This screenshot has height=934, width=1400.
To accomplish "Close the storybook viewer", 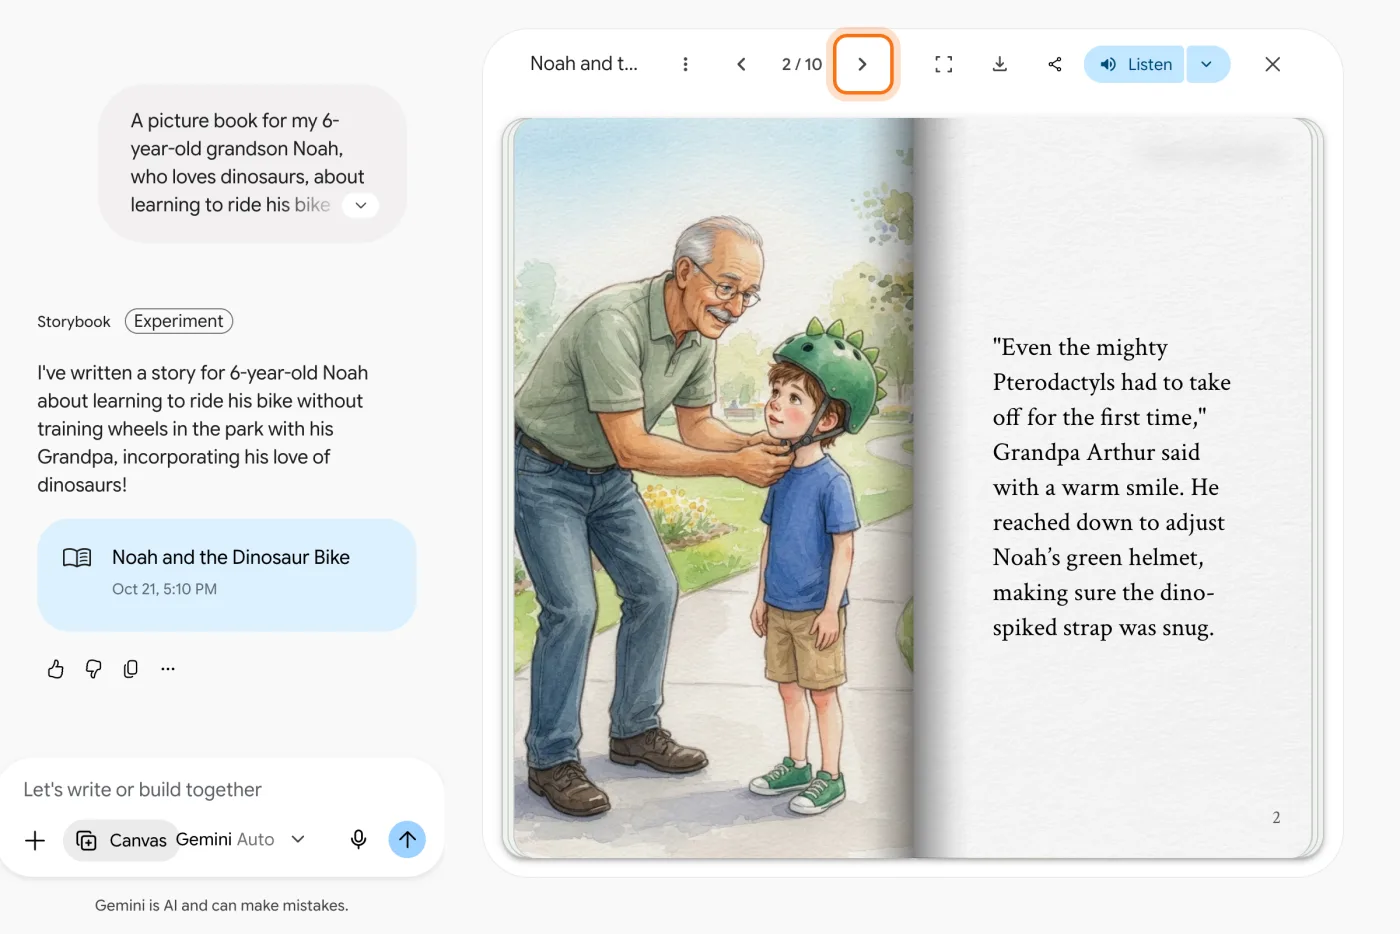I will 1272,64.
